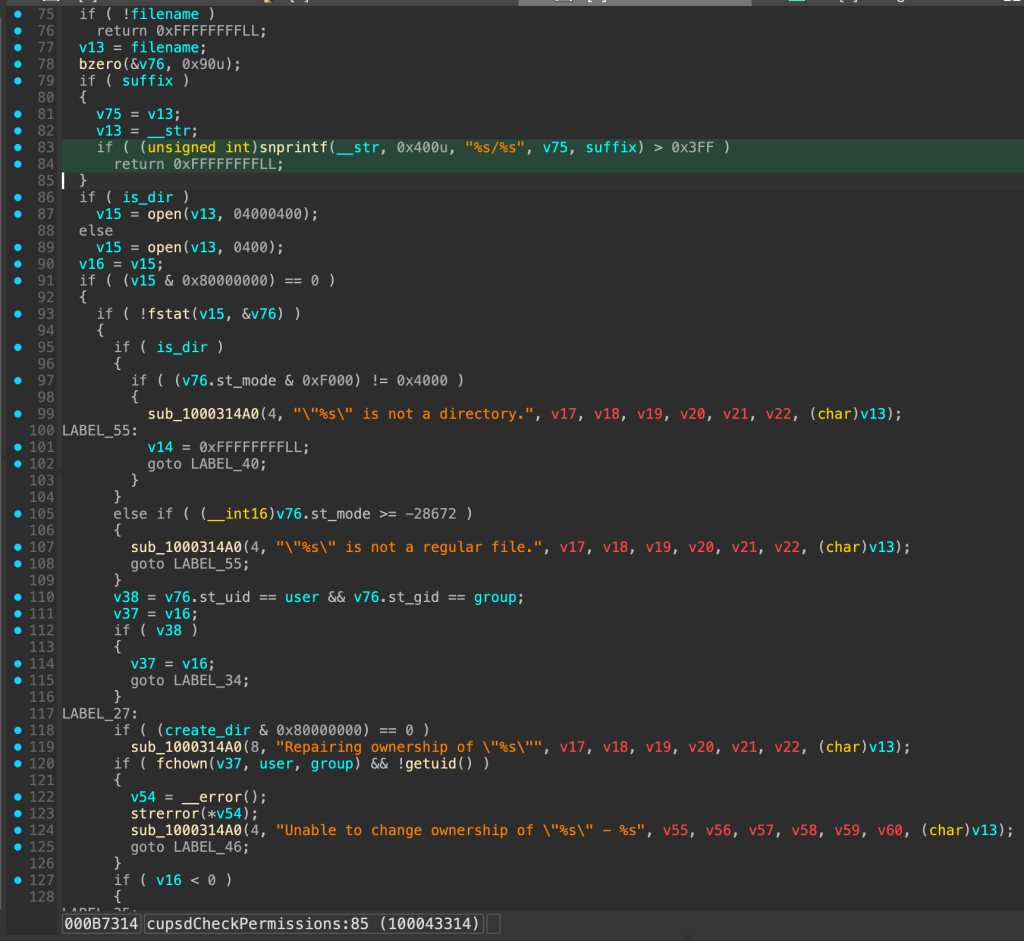Select the "Repairing ownership of" string
The image size is (1024, 941).
coord(409,747)
